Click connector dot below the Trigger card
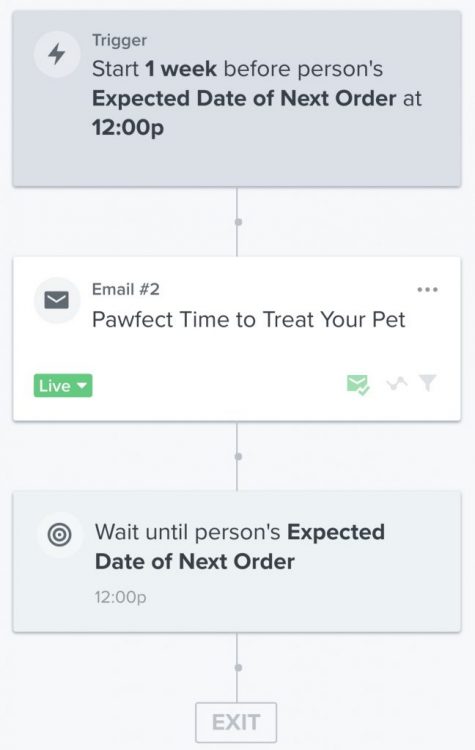 238,222
